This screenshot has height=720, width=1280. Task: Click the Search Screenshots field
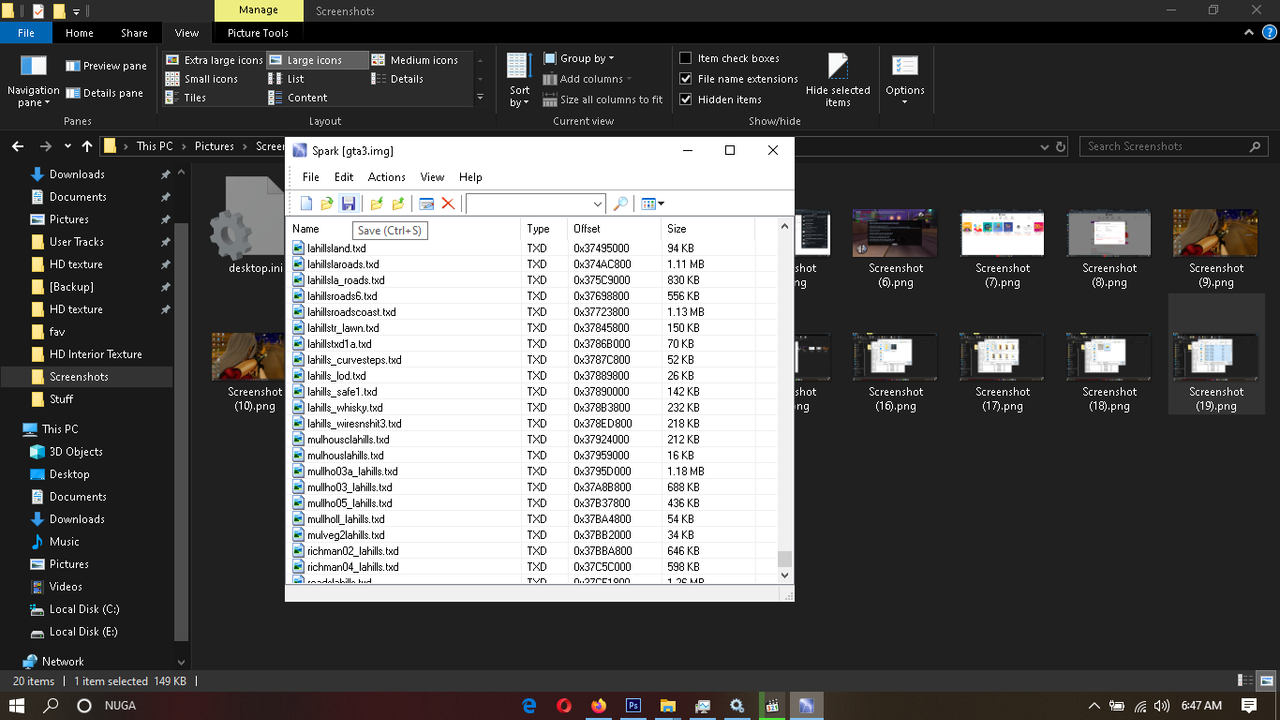click(x=1175, y=146)
